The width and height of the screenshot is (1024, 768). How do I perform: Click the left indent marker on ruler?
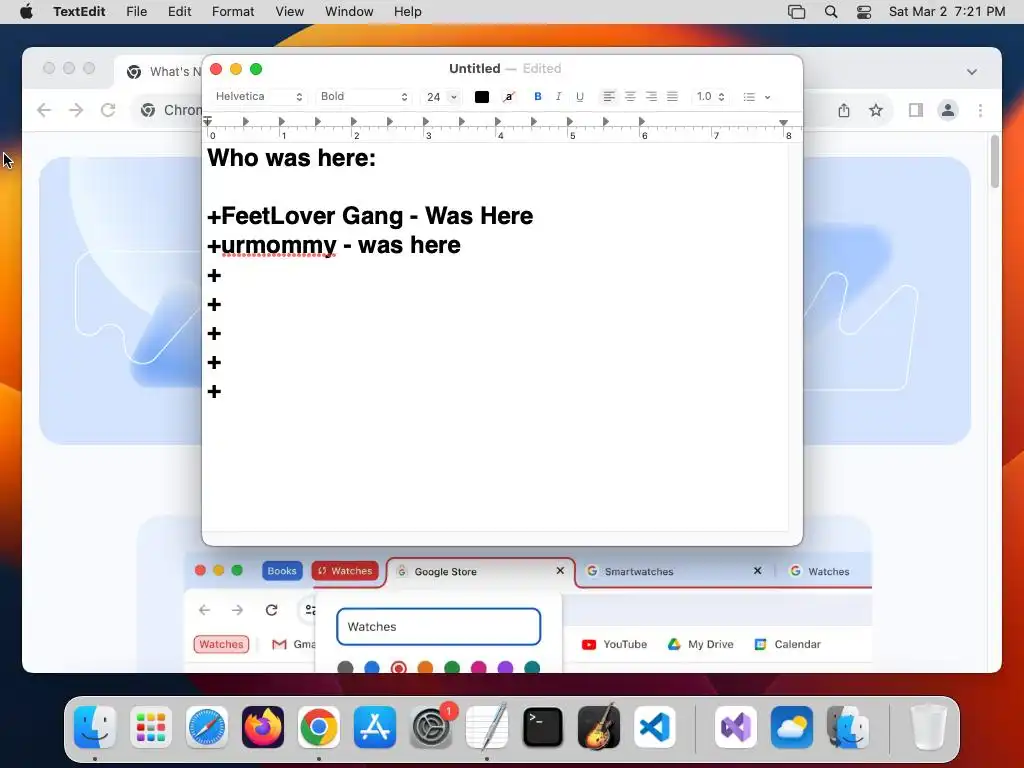point(208,121)
